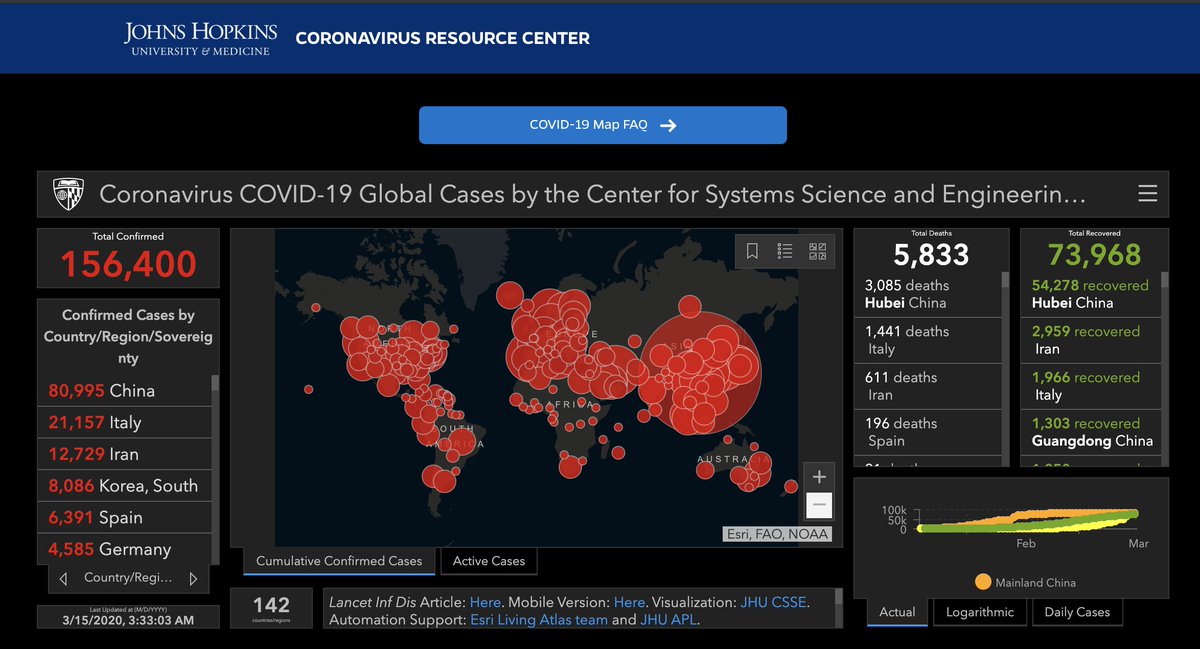Screen dimensions: 1200x649
Task: Click the COVID-19 Map FAQ button
Action: (x=602, y=125)
